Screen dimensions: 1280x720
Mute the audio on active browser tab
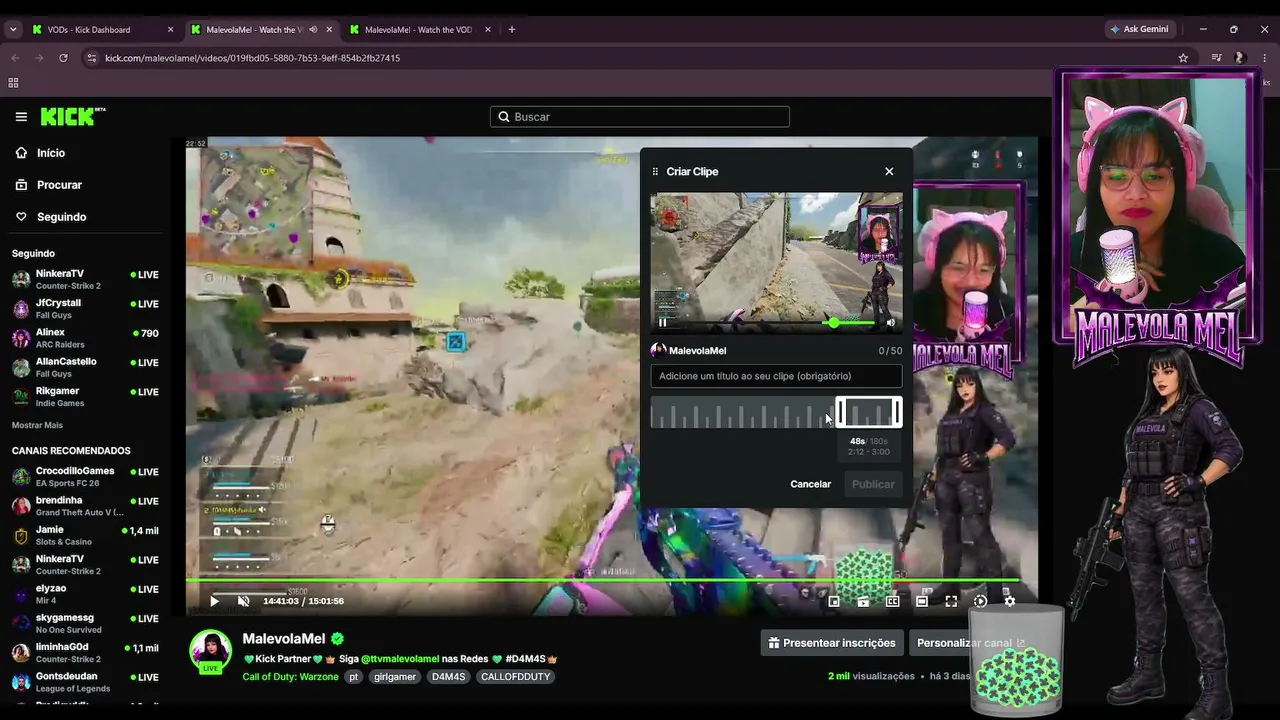pyautogui.click(x=313, y=29)
